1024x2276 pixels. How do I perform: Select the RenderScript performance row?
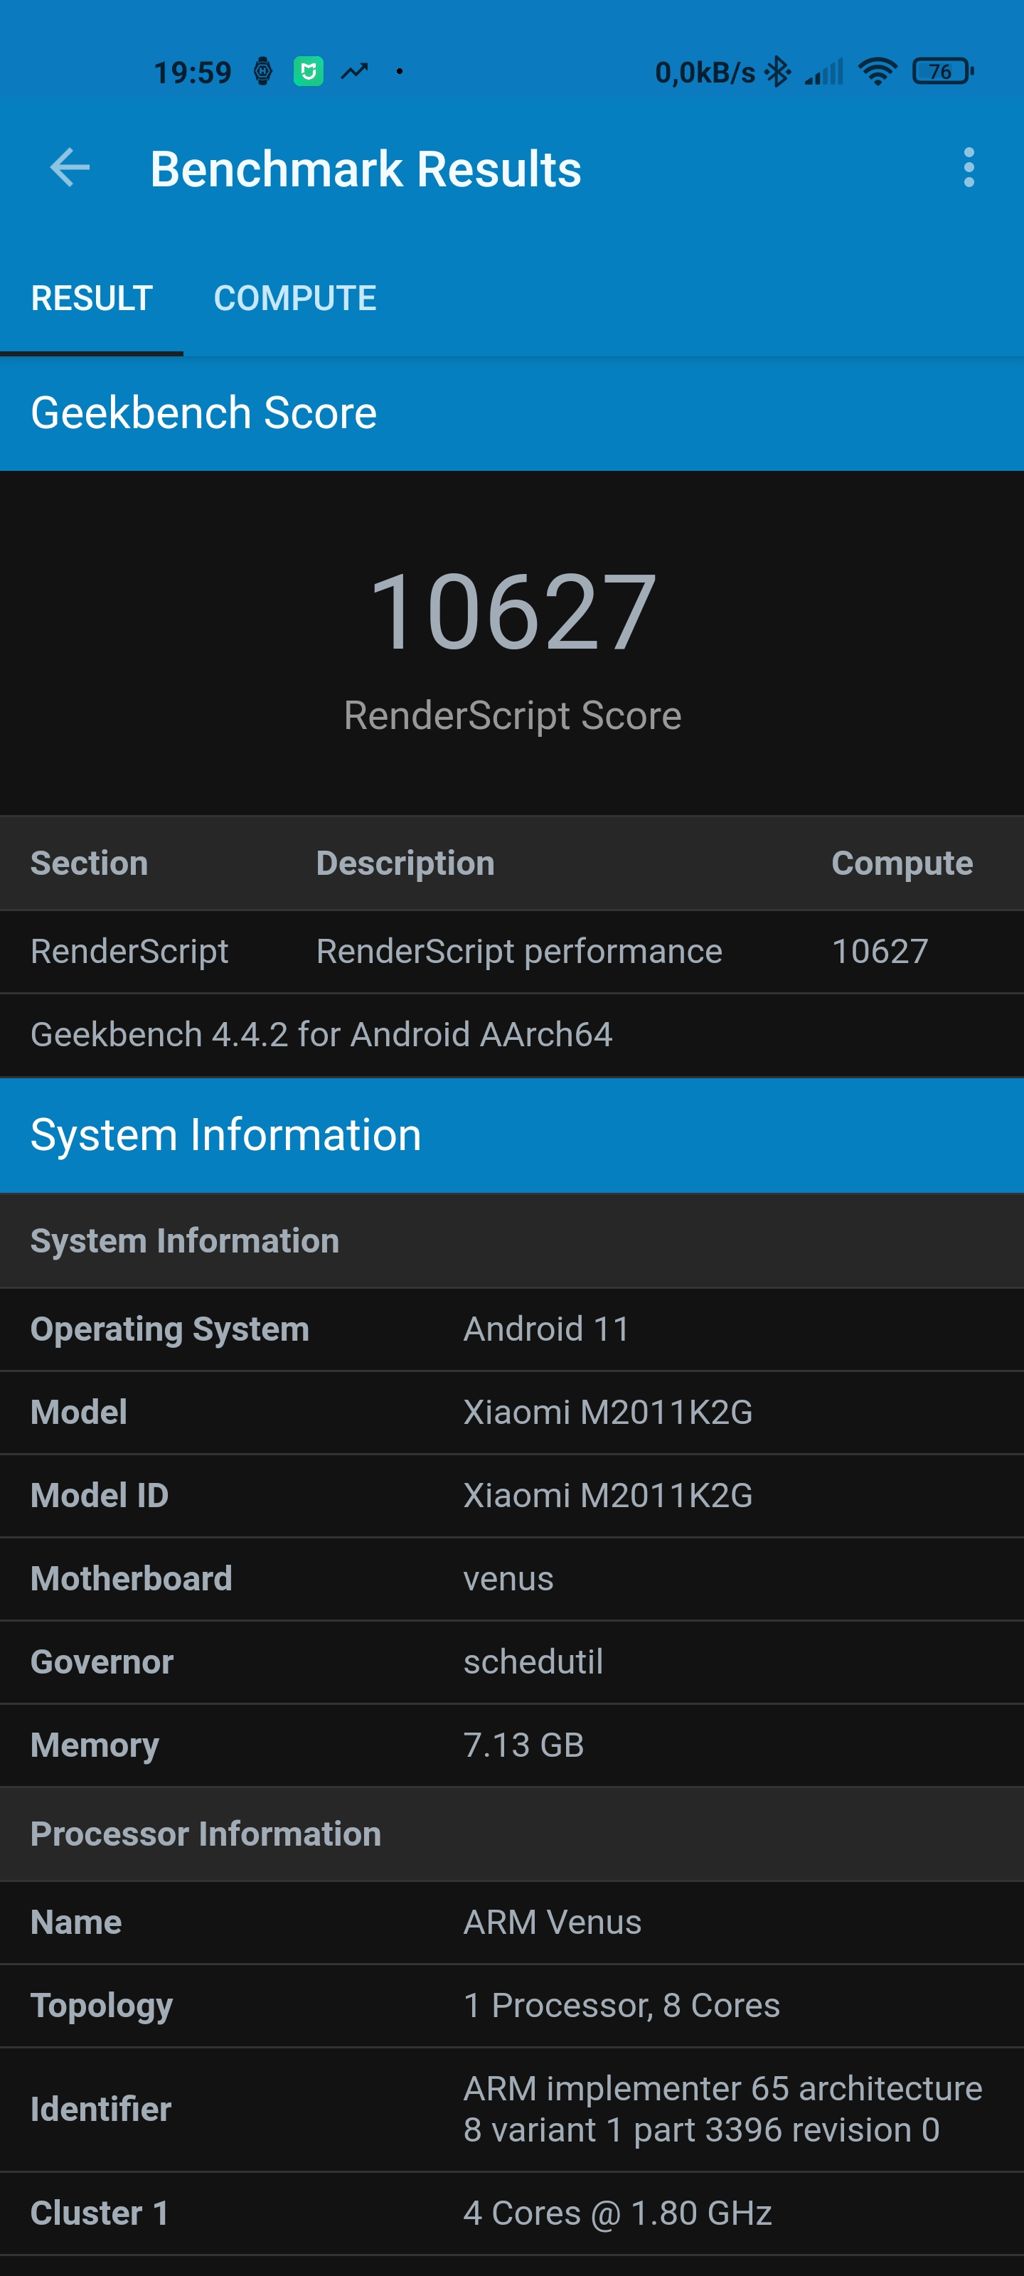pos(512,951)
